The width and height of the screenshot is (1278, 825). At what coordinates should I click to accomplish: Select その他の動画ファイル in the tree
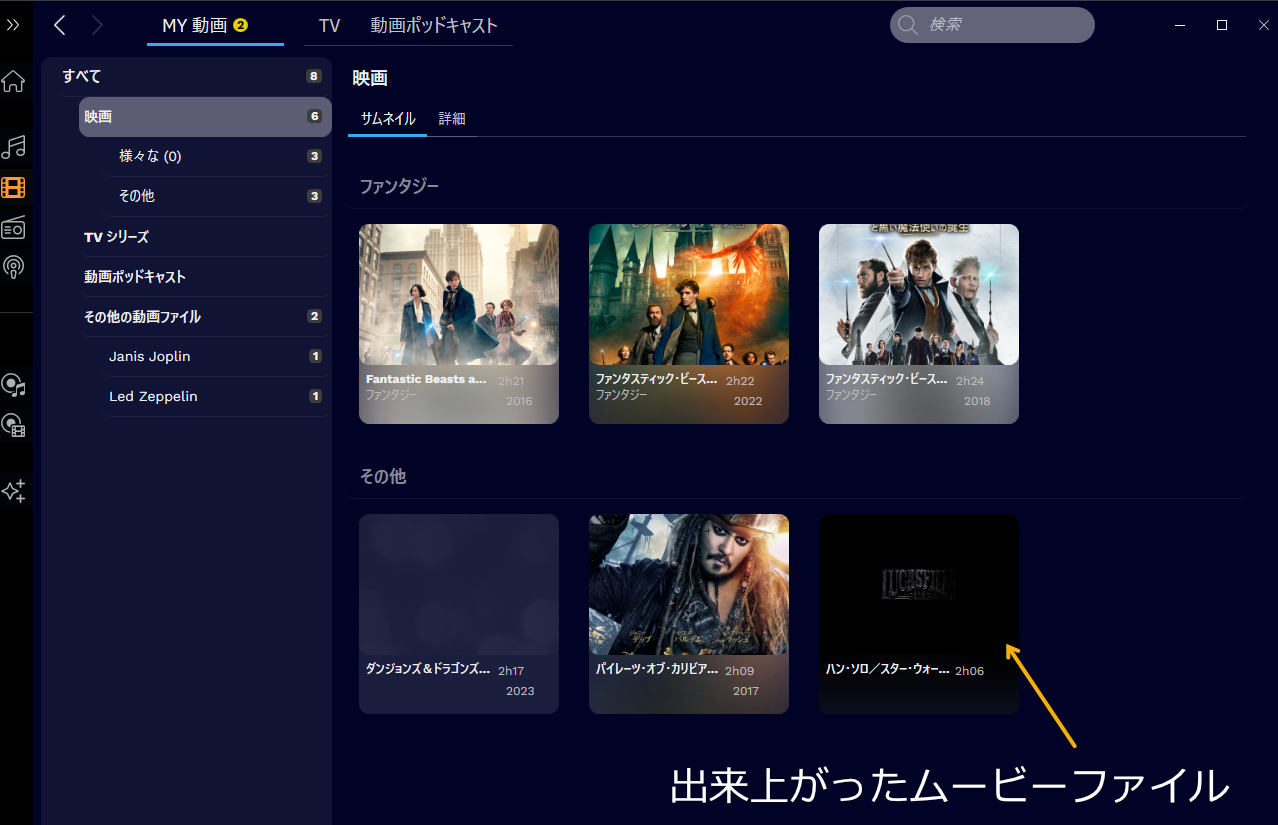(x=205, y=317)
